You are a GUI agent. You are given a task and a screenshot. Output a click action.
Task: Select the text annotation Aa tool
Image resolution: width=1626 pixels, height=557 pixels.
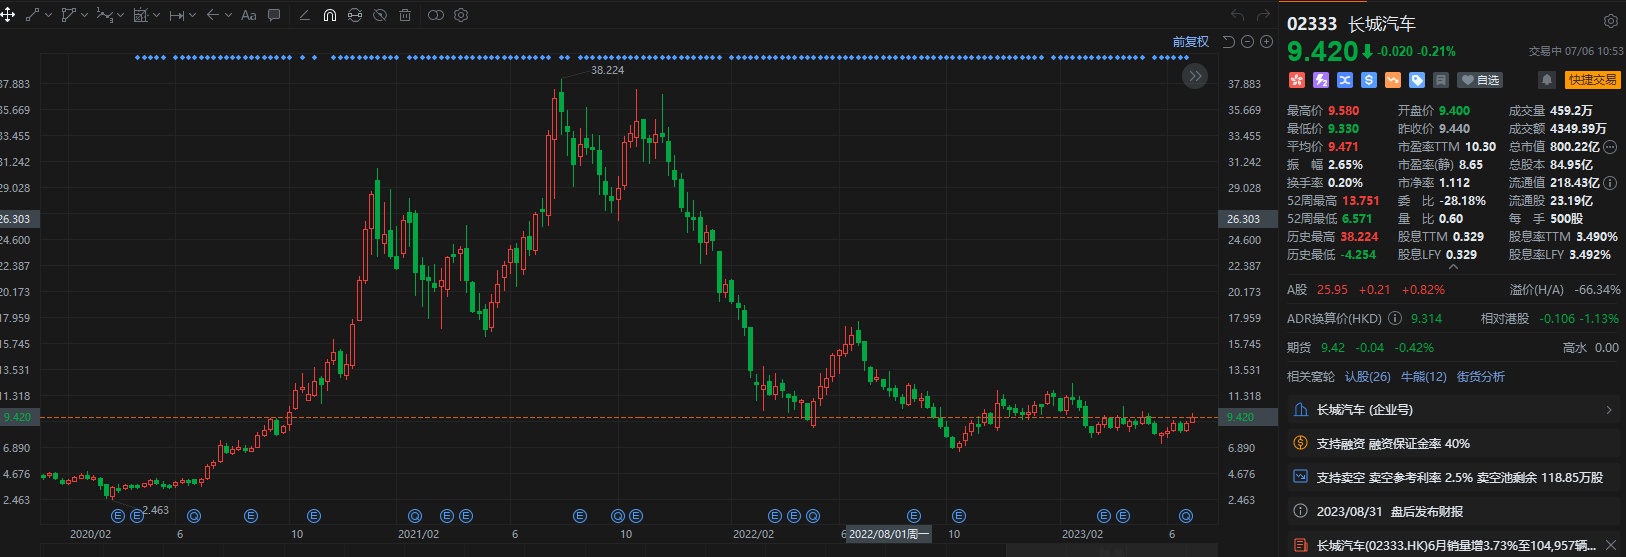[249, 15]
